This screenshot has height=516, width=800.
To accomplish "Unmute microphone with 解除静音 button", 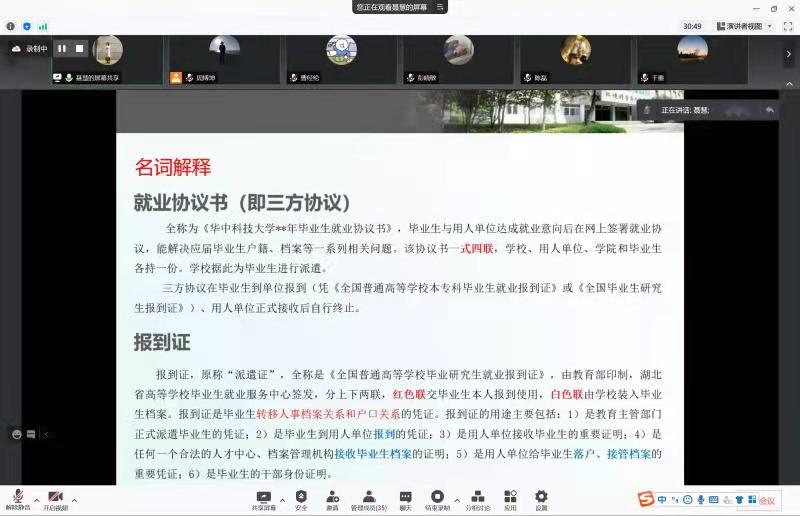I will (17, 497).
